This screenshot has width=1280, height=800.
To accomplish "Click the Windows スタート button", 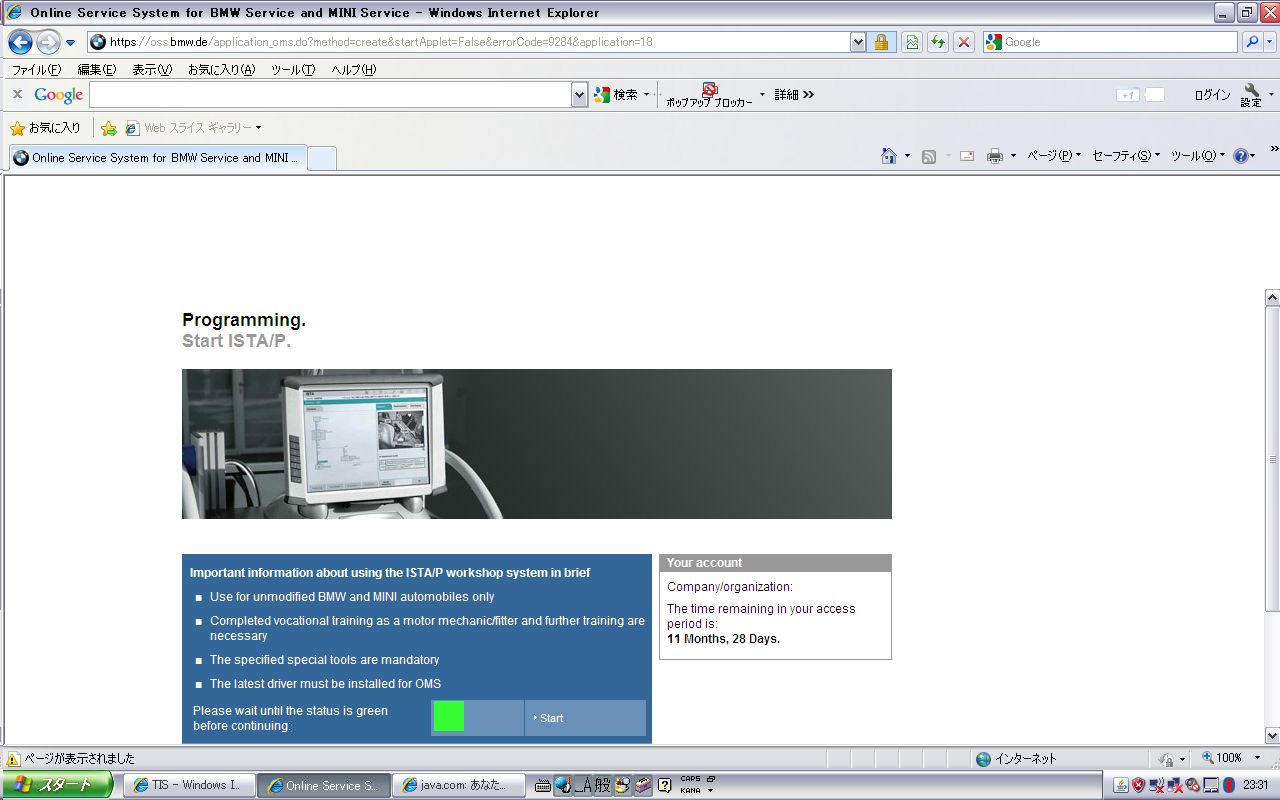I will coord(58,785).
